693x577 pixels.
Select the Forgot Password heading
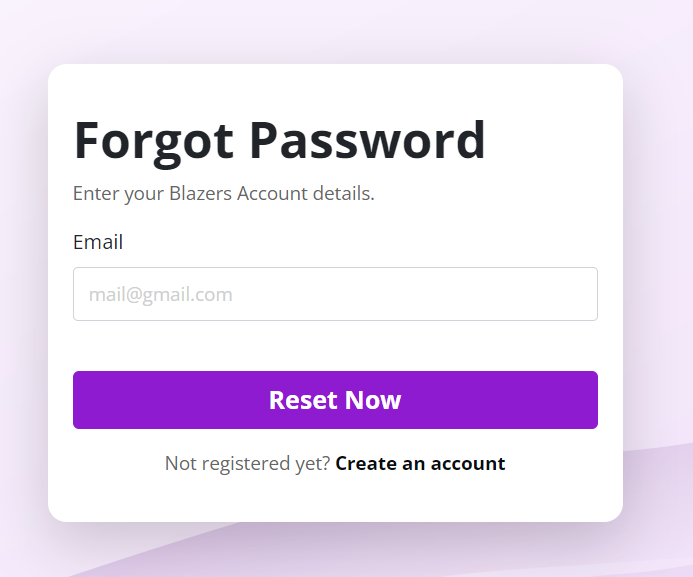[x=279, y=140]
